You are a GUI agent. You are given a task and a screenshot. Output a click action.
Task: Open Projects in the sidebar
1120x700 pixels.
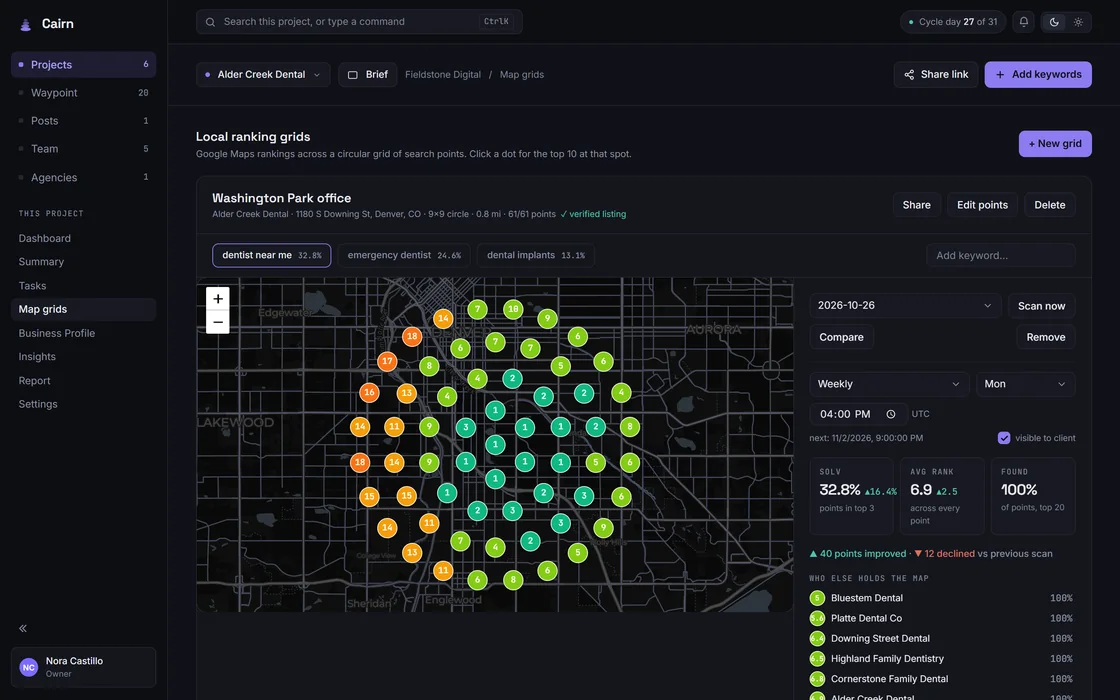pos(84,65)
